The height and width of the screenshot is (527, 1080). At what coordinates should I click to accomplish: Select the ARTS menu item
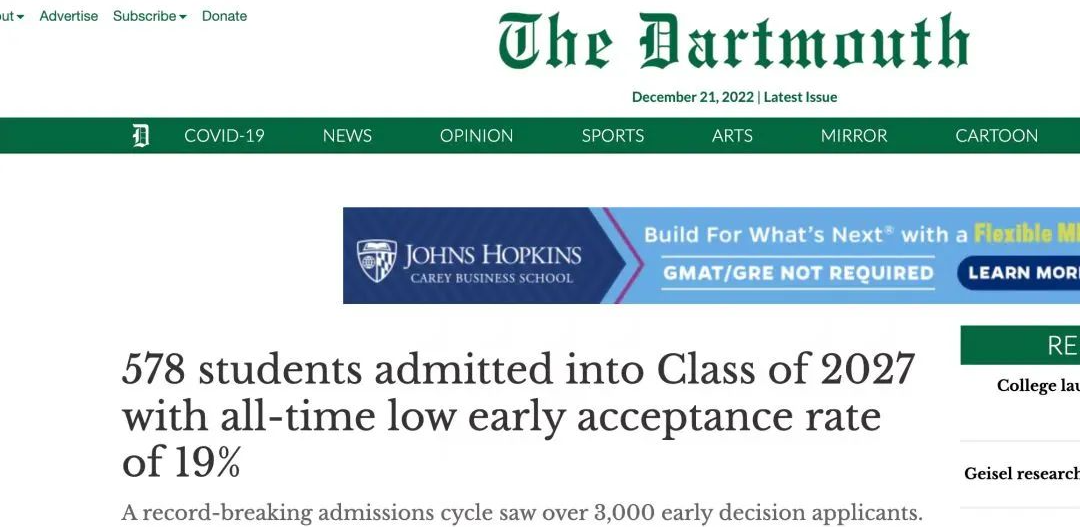coord(732,136)
